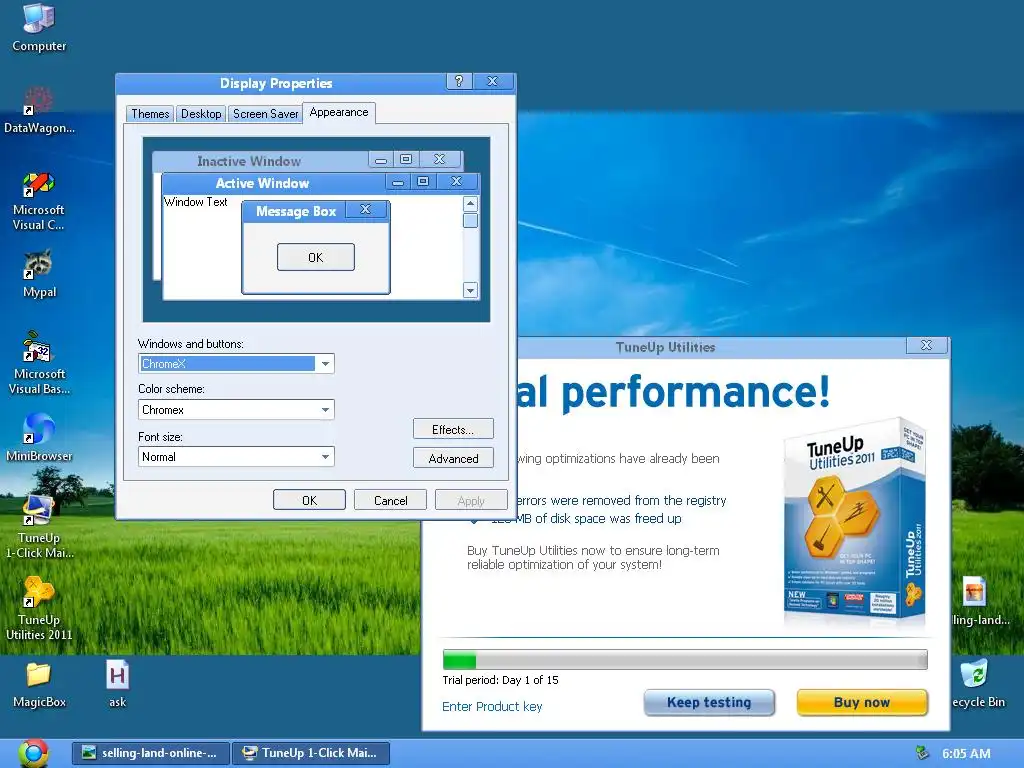Viewport: 1024px width, 768px height.
Task: Click the help question mark in Display Properties
Action: coord(459,82)
